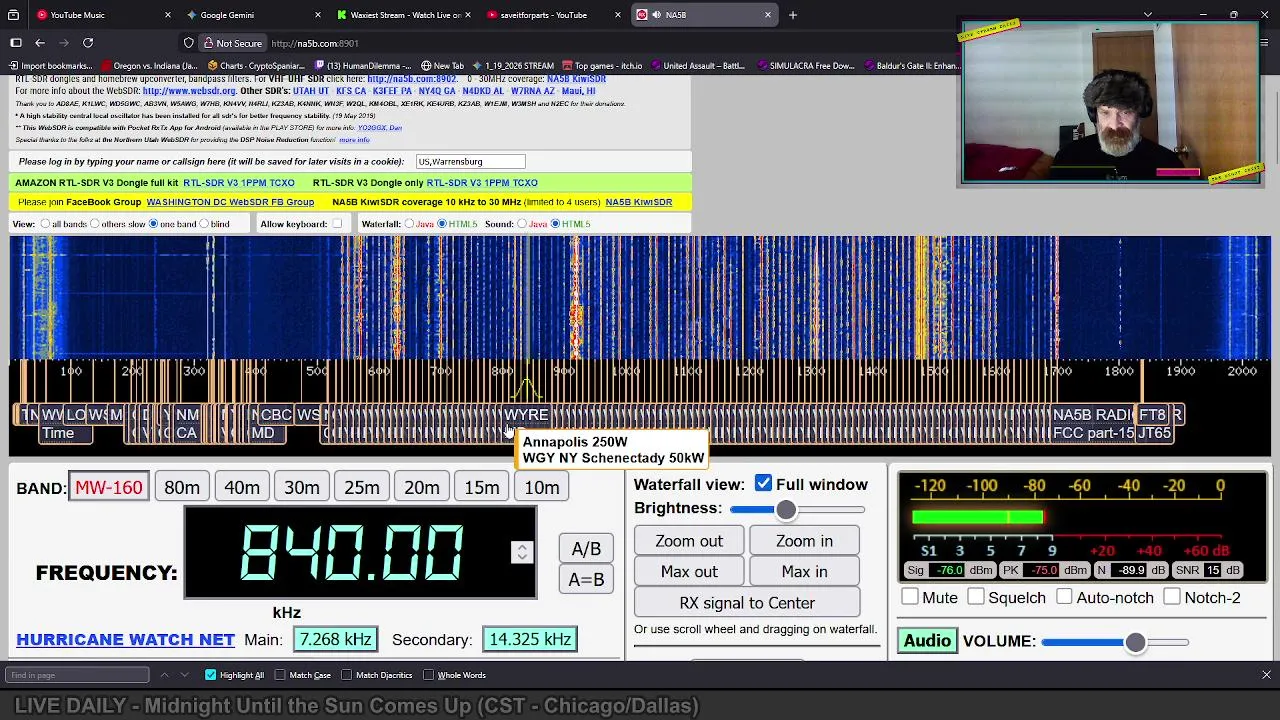The height and width of the screenshot is (720, 1280).
Task: Click RX signal to Center button
Action: 747,603
